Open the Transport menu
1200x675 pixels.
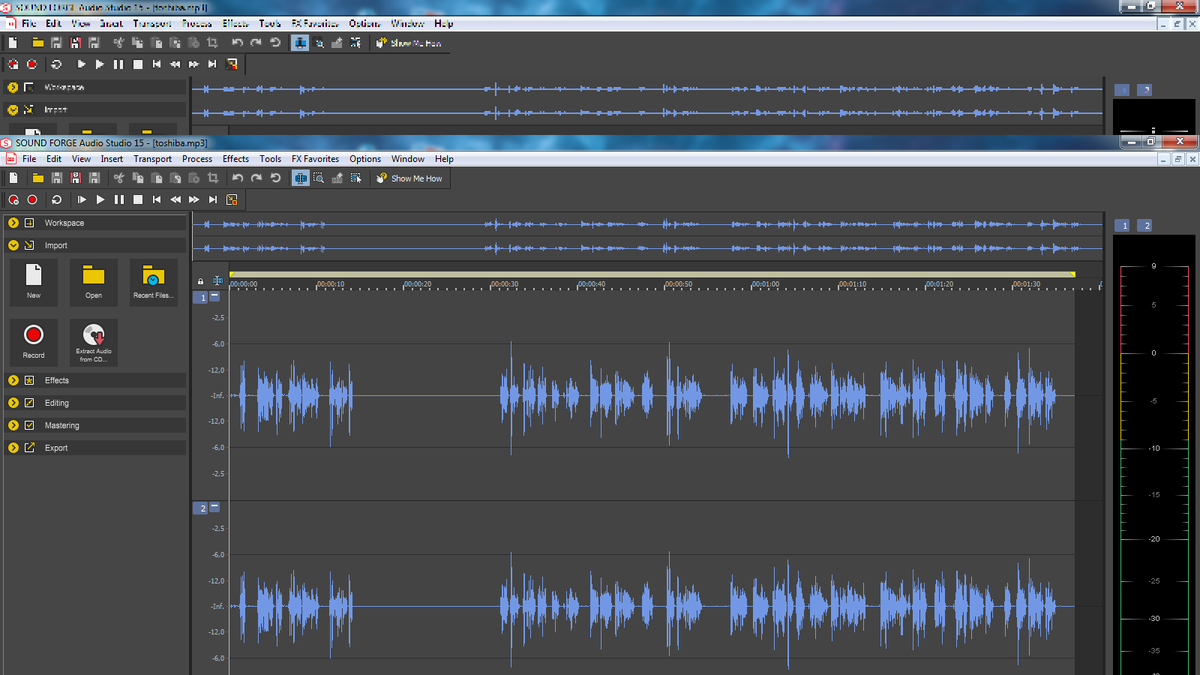coord(152,158)
